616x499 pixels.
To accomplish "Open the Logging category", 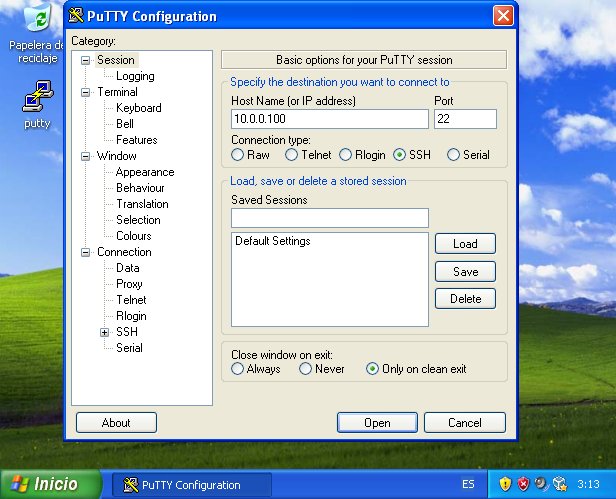I will 135,76.
